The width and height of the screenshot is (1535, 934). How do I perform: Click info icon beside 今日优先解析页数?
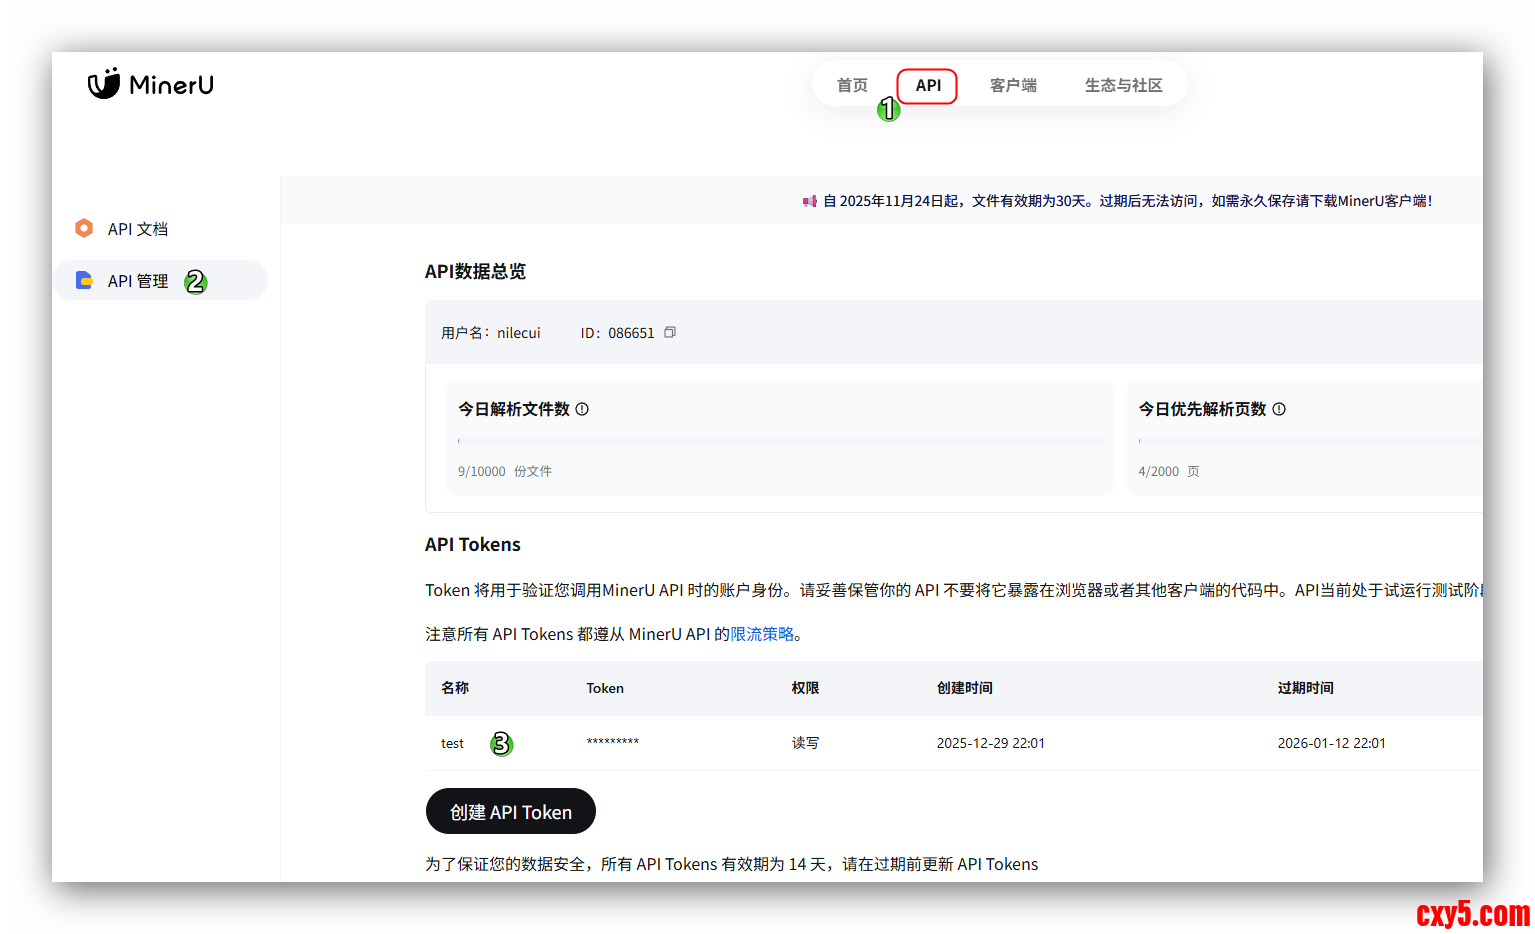tap(1279, 409)
